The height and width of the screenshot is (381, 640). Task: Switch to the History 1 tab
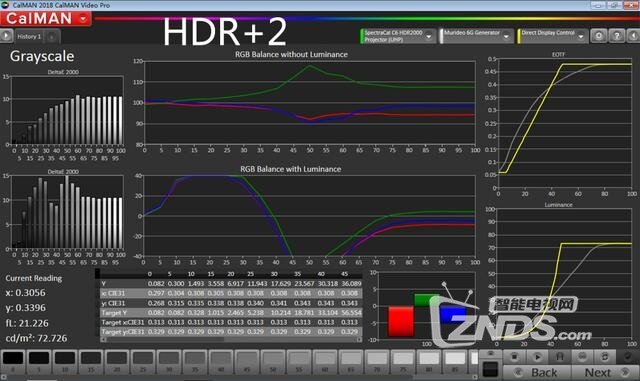(x=29, y=36)
